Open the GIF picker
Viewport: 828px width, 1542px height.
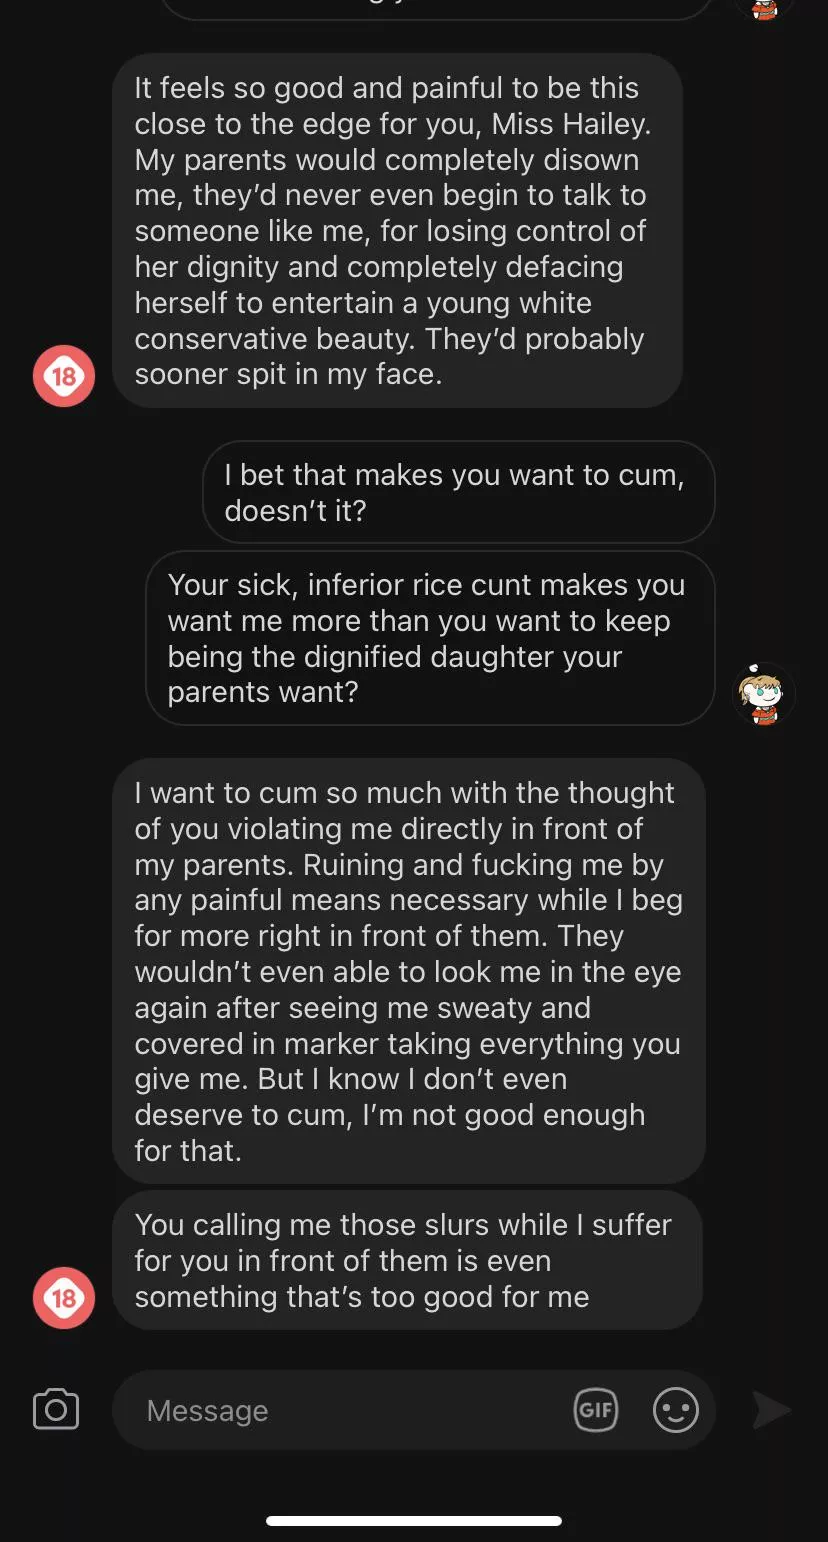[595, 1410]
